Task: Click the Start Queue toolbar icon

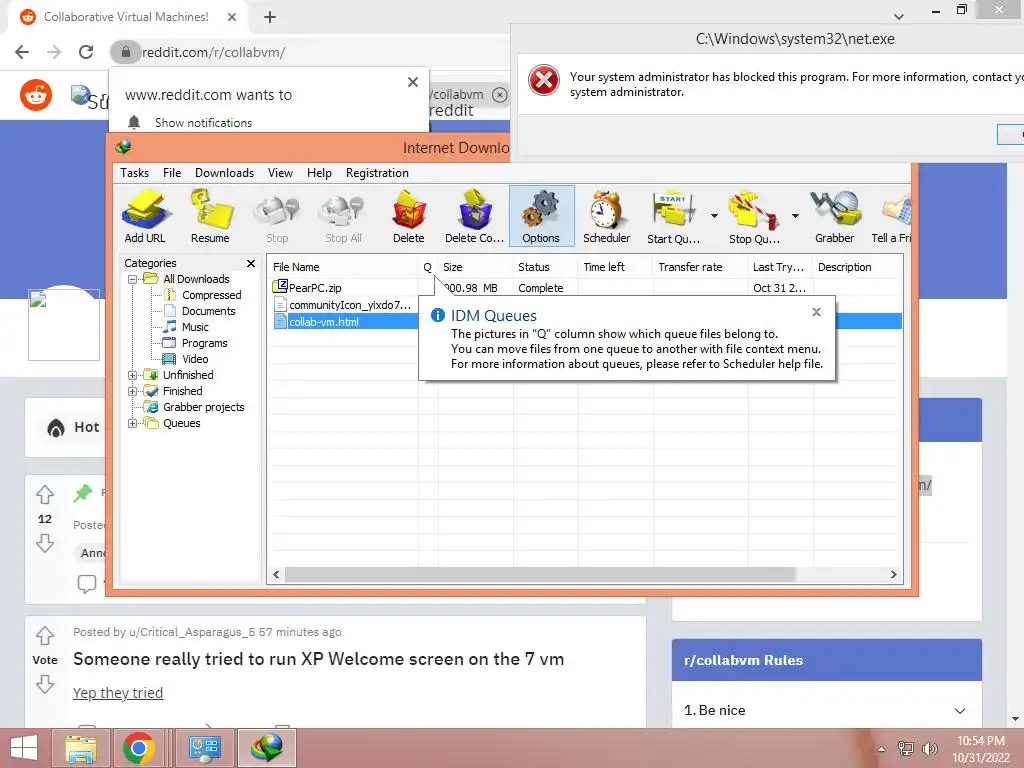Action: tap(673, 216)
